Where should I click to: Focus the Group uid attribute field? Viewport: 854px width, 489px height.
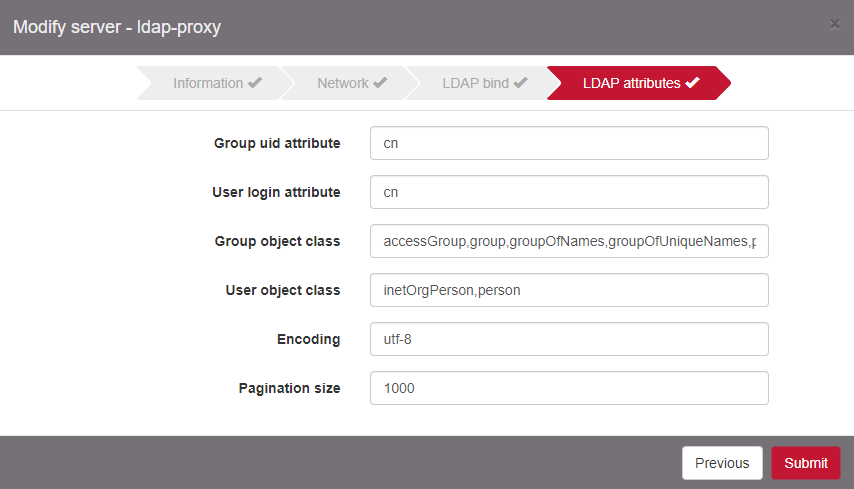click(568, 143)
